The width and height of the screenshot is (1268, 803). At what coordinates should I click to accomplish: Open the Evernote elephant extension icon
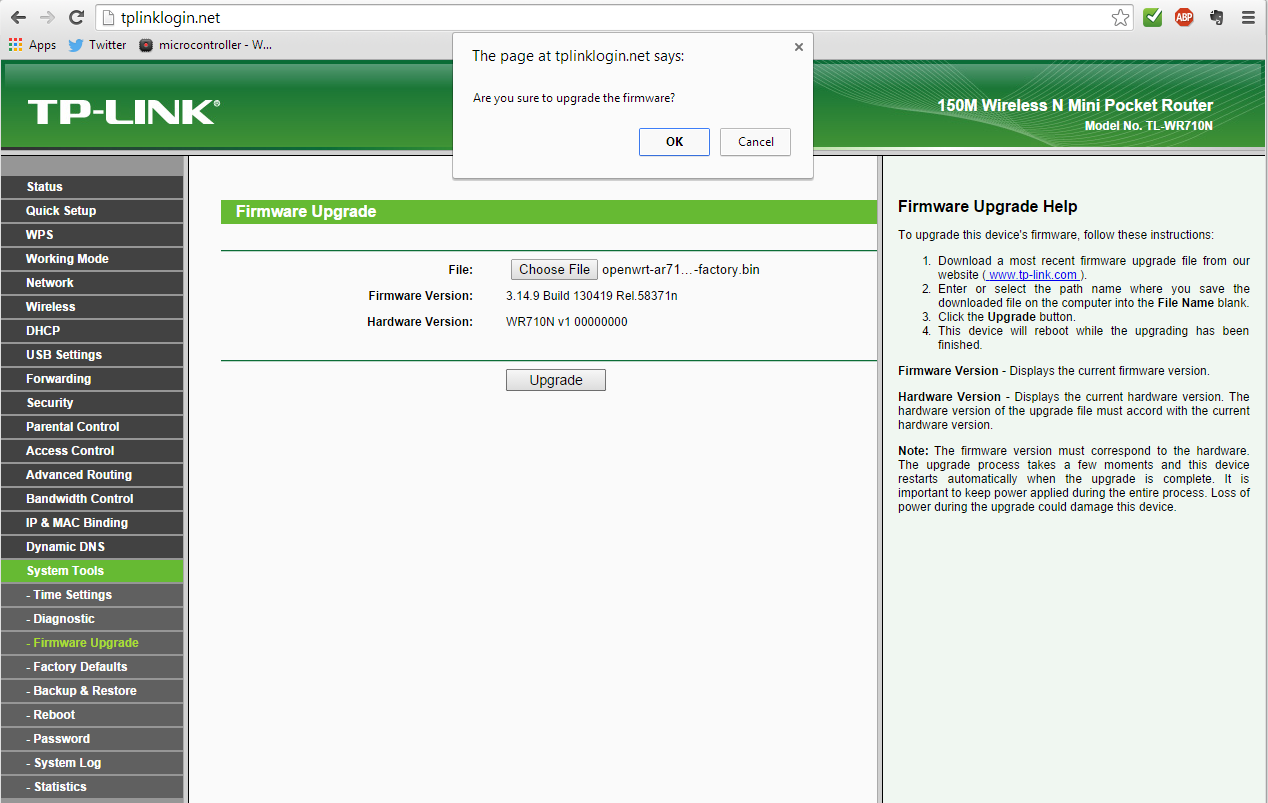click(x=1216, y=17)
